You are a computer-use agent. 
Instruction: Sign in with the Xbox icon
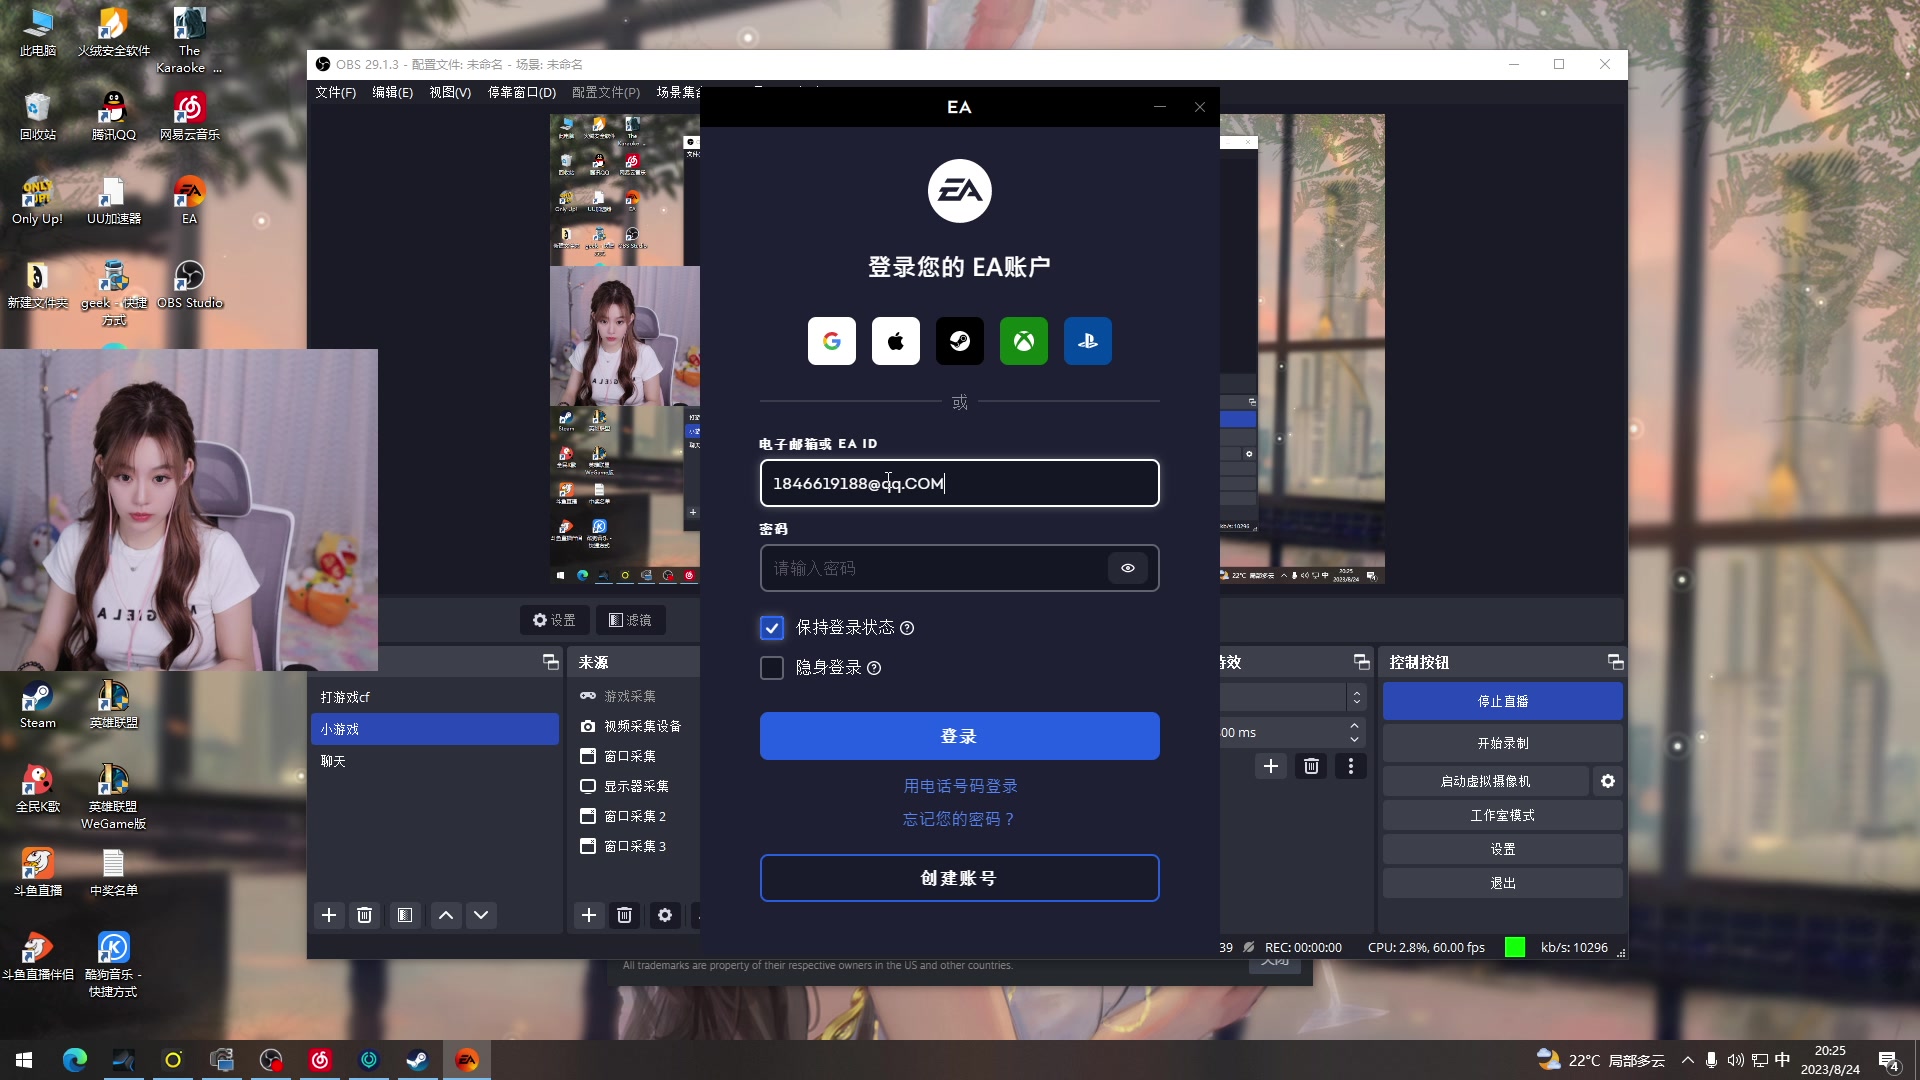[x=1024, y=341]
